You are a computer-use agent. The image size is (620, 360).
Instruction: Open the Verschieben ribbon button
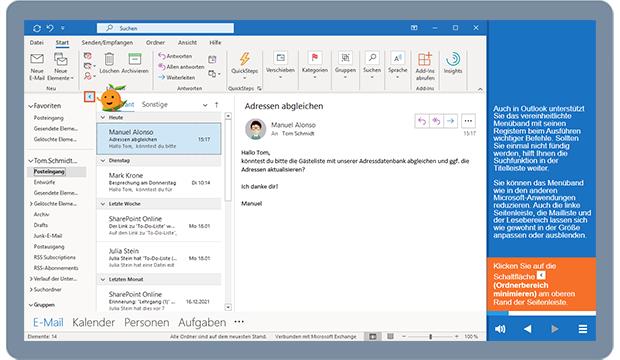point(280,65)
